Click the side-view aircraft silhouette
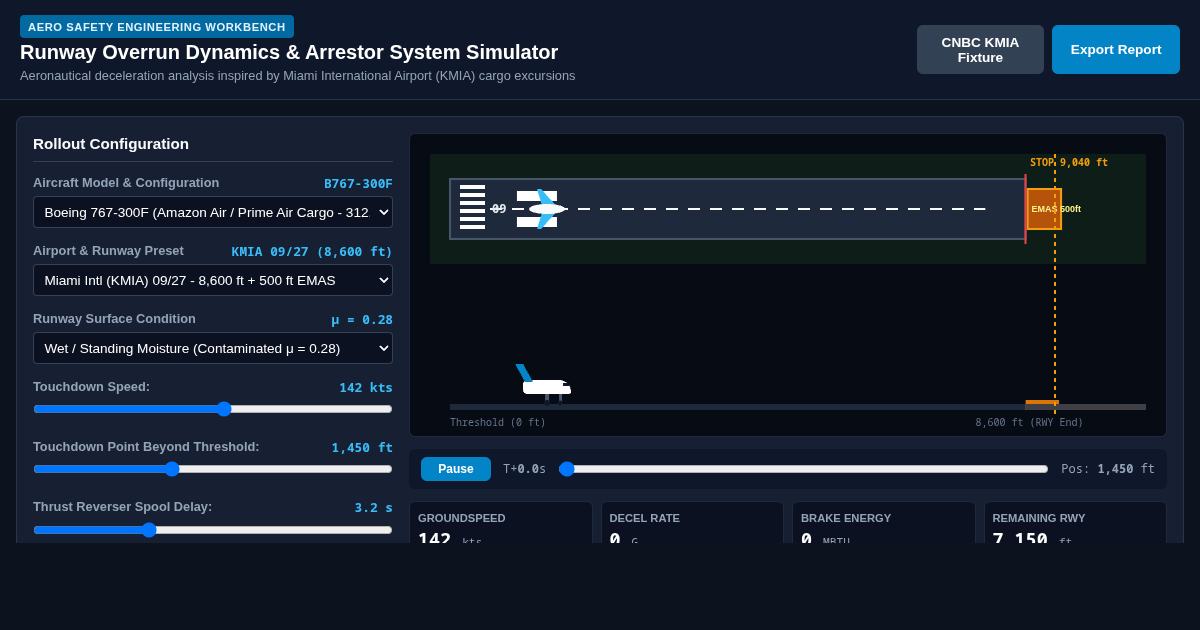Viewport: 1200px width, 630px height. point(543,384)
